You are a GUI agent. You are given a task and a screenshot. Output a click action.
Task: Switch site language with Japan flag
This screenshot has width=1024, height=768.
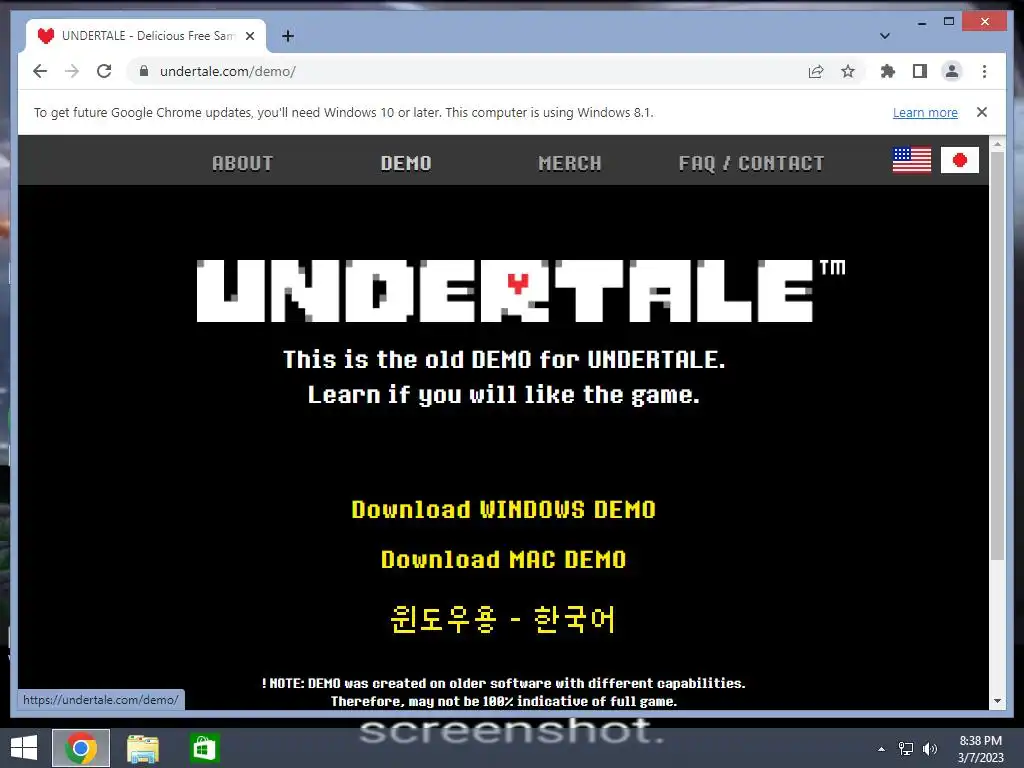coord(959,160)
